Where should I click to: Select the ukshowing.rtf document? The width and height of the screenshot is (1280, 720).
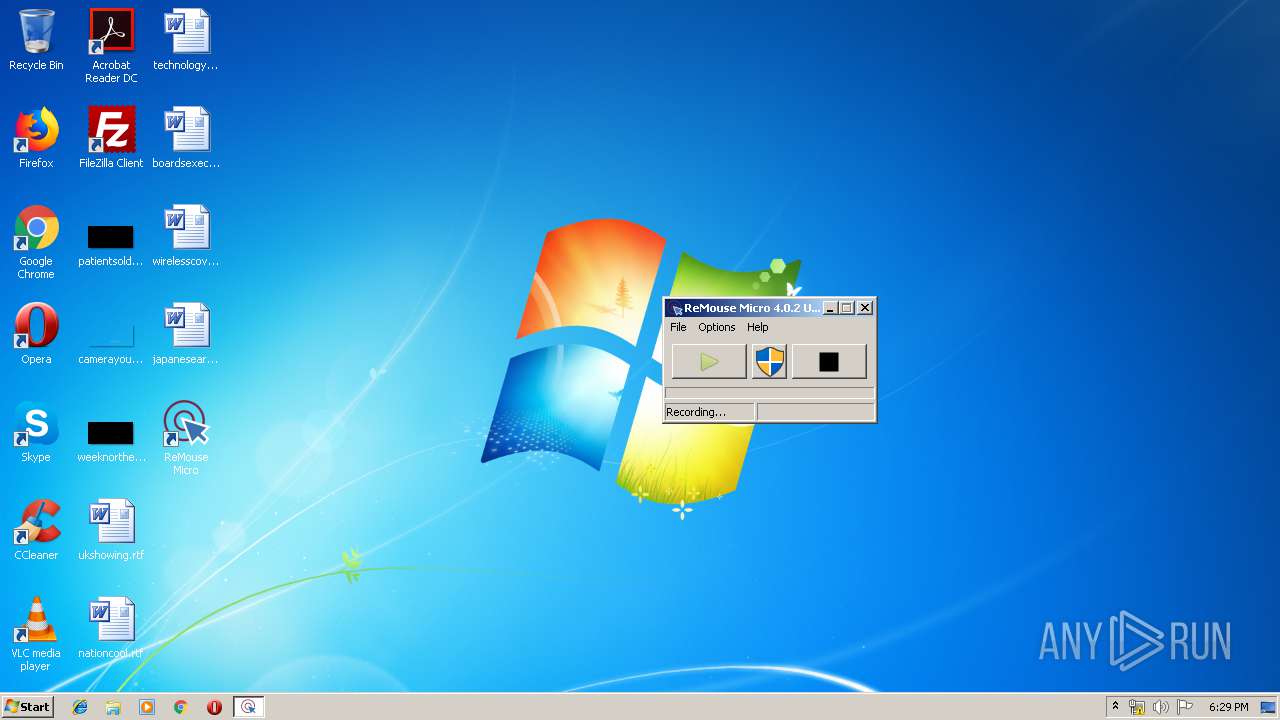coord(111,530)
